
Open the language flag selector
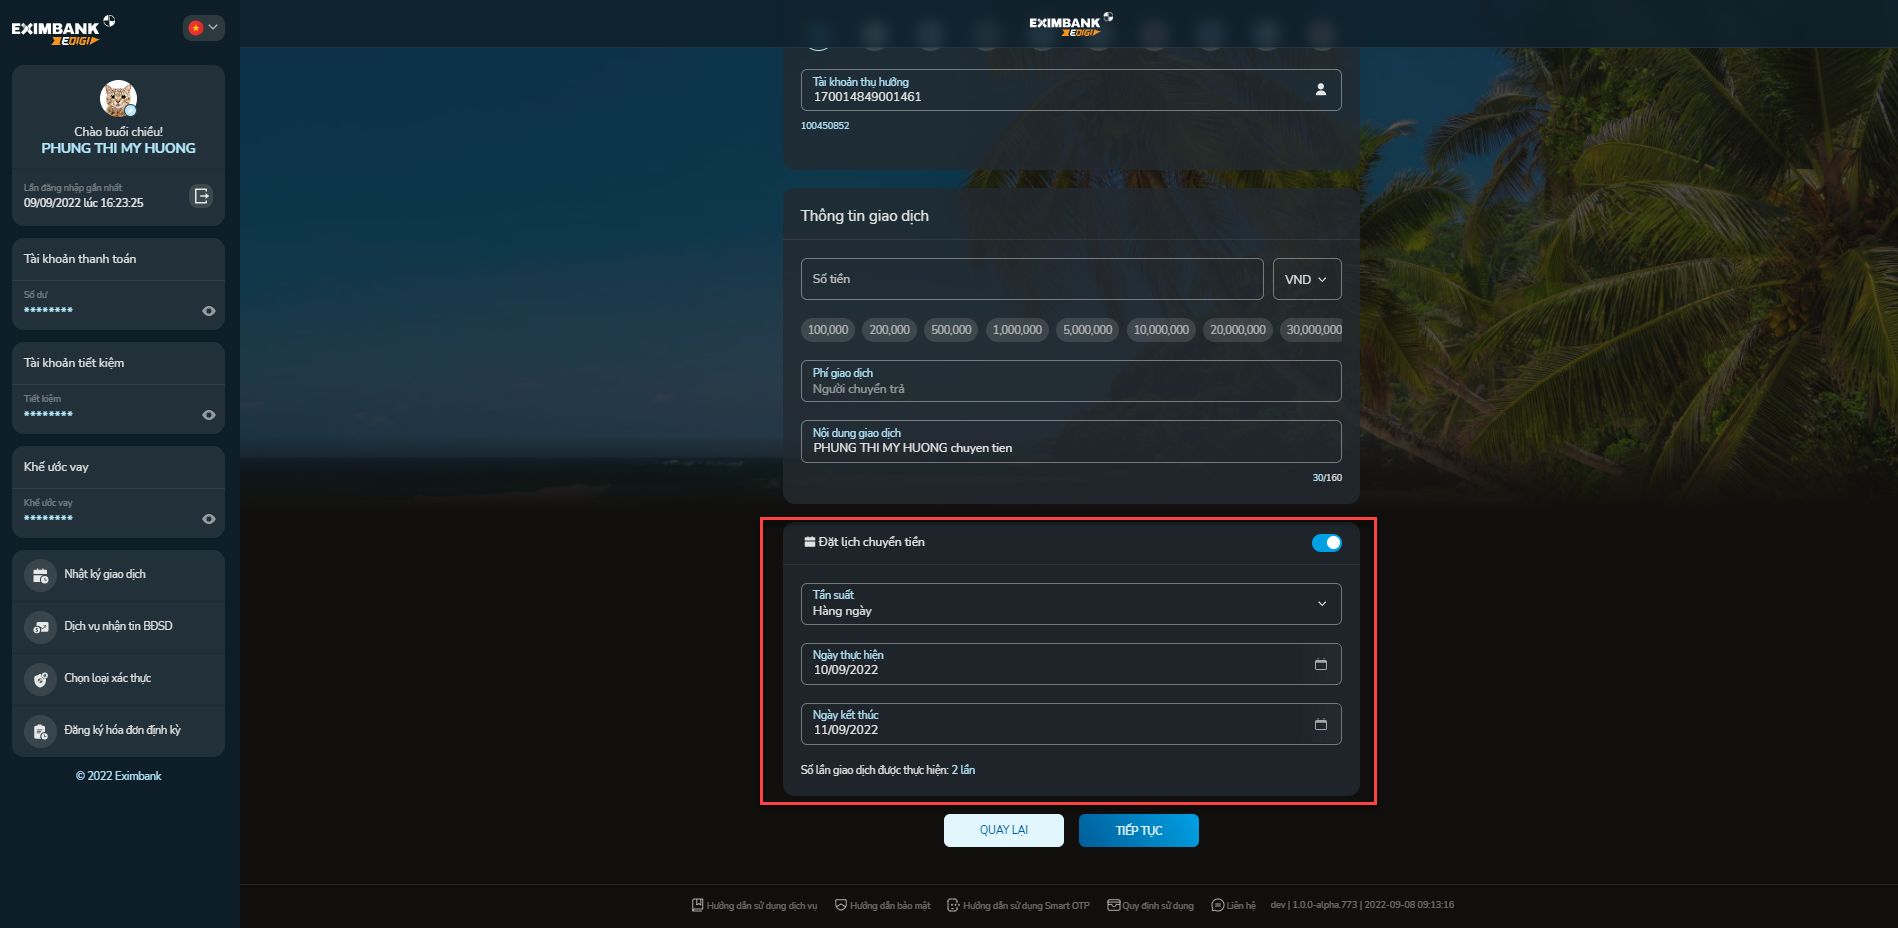(203, 28)
